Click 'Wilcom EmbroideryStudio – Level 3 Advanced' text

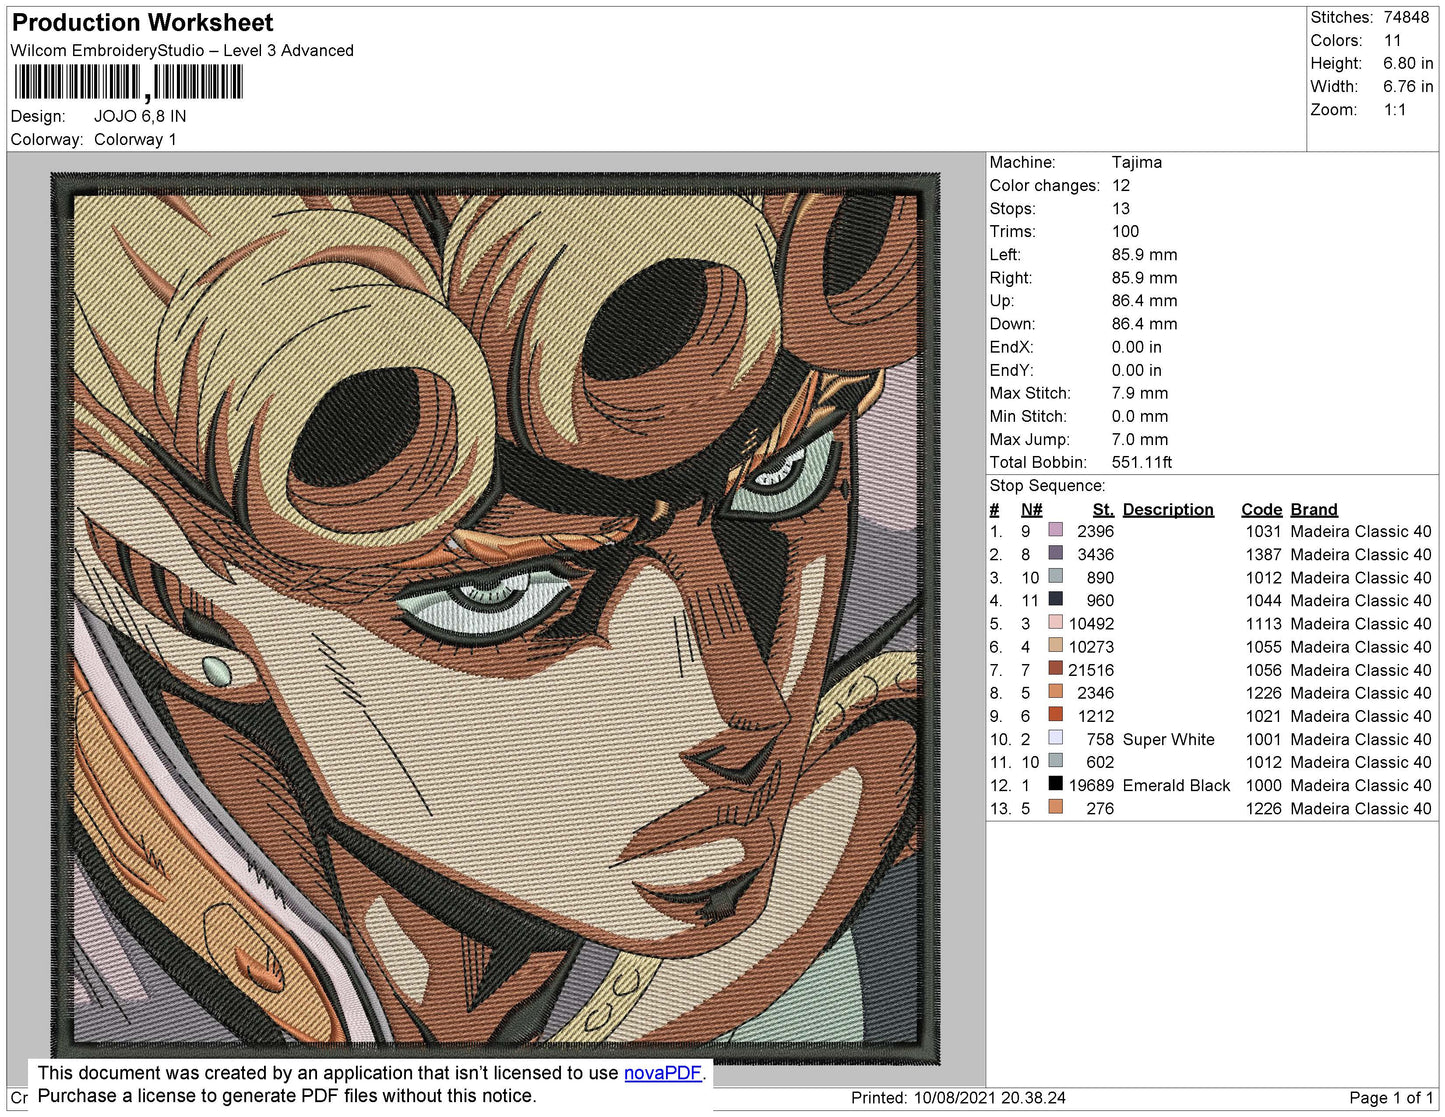click(x=182, y=51)
